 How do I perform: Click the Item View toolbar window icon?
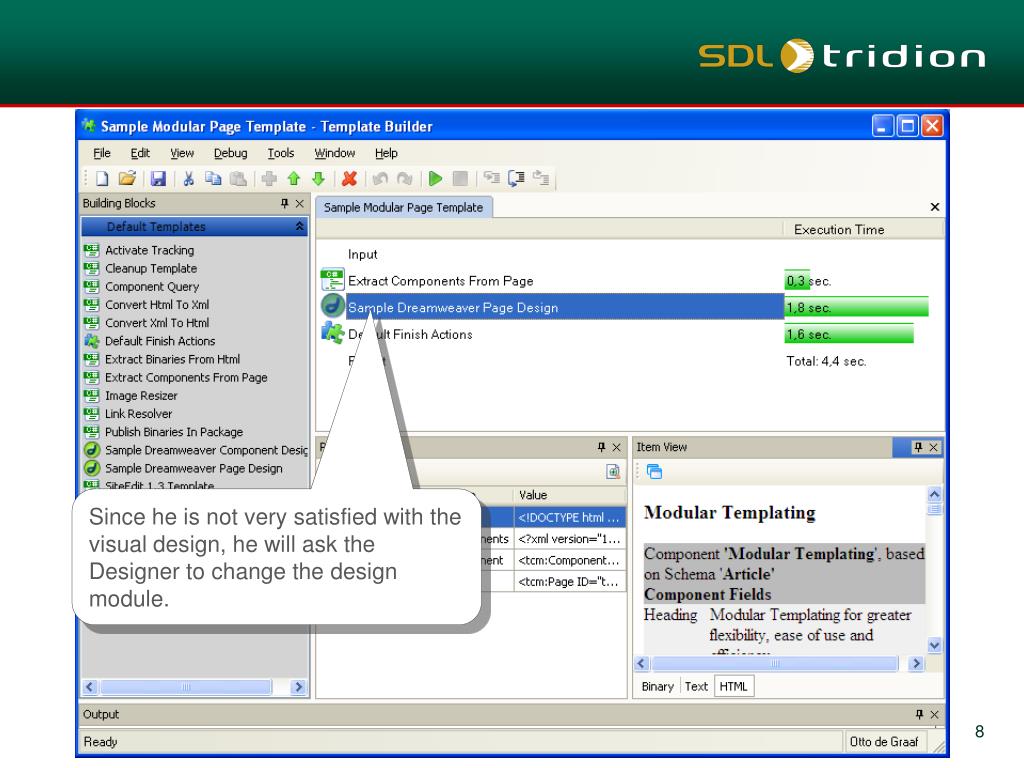pyautogui.click(x=654, y=472)
